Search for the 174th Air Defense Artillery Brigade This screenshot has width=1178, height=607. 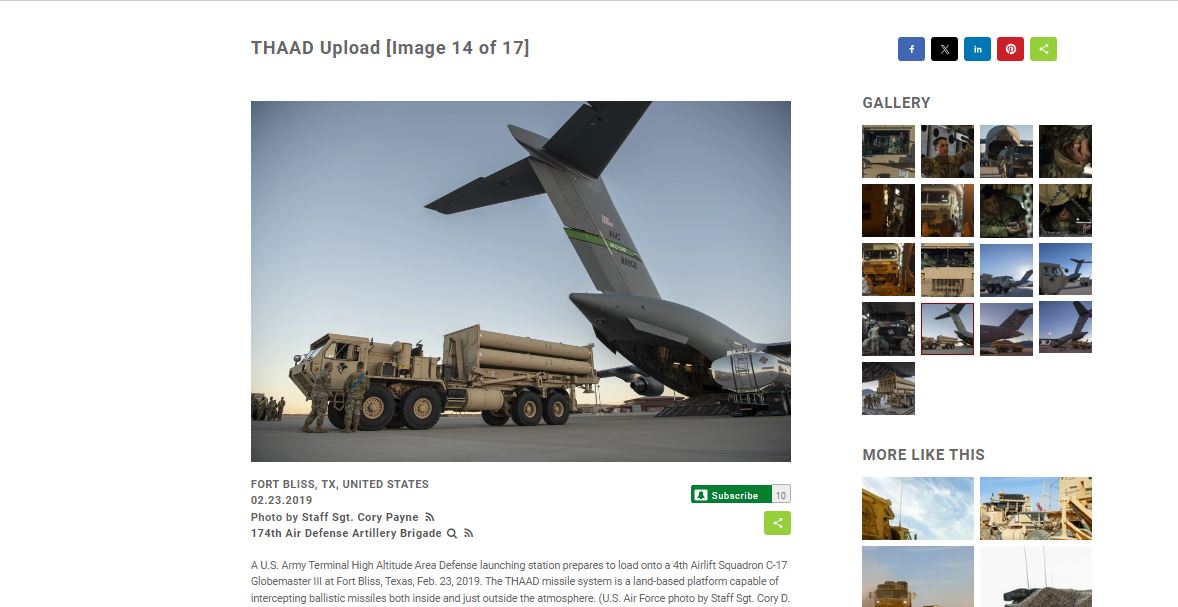pyautogui.click(x=452, y=533)
